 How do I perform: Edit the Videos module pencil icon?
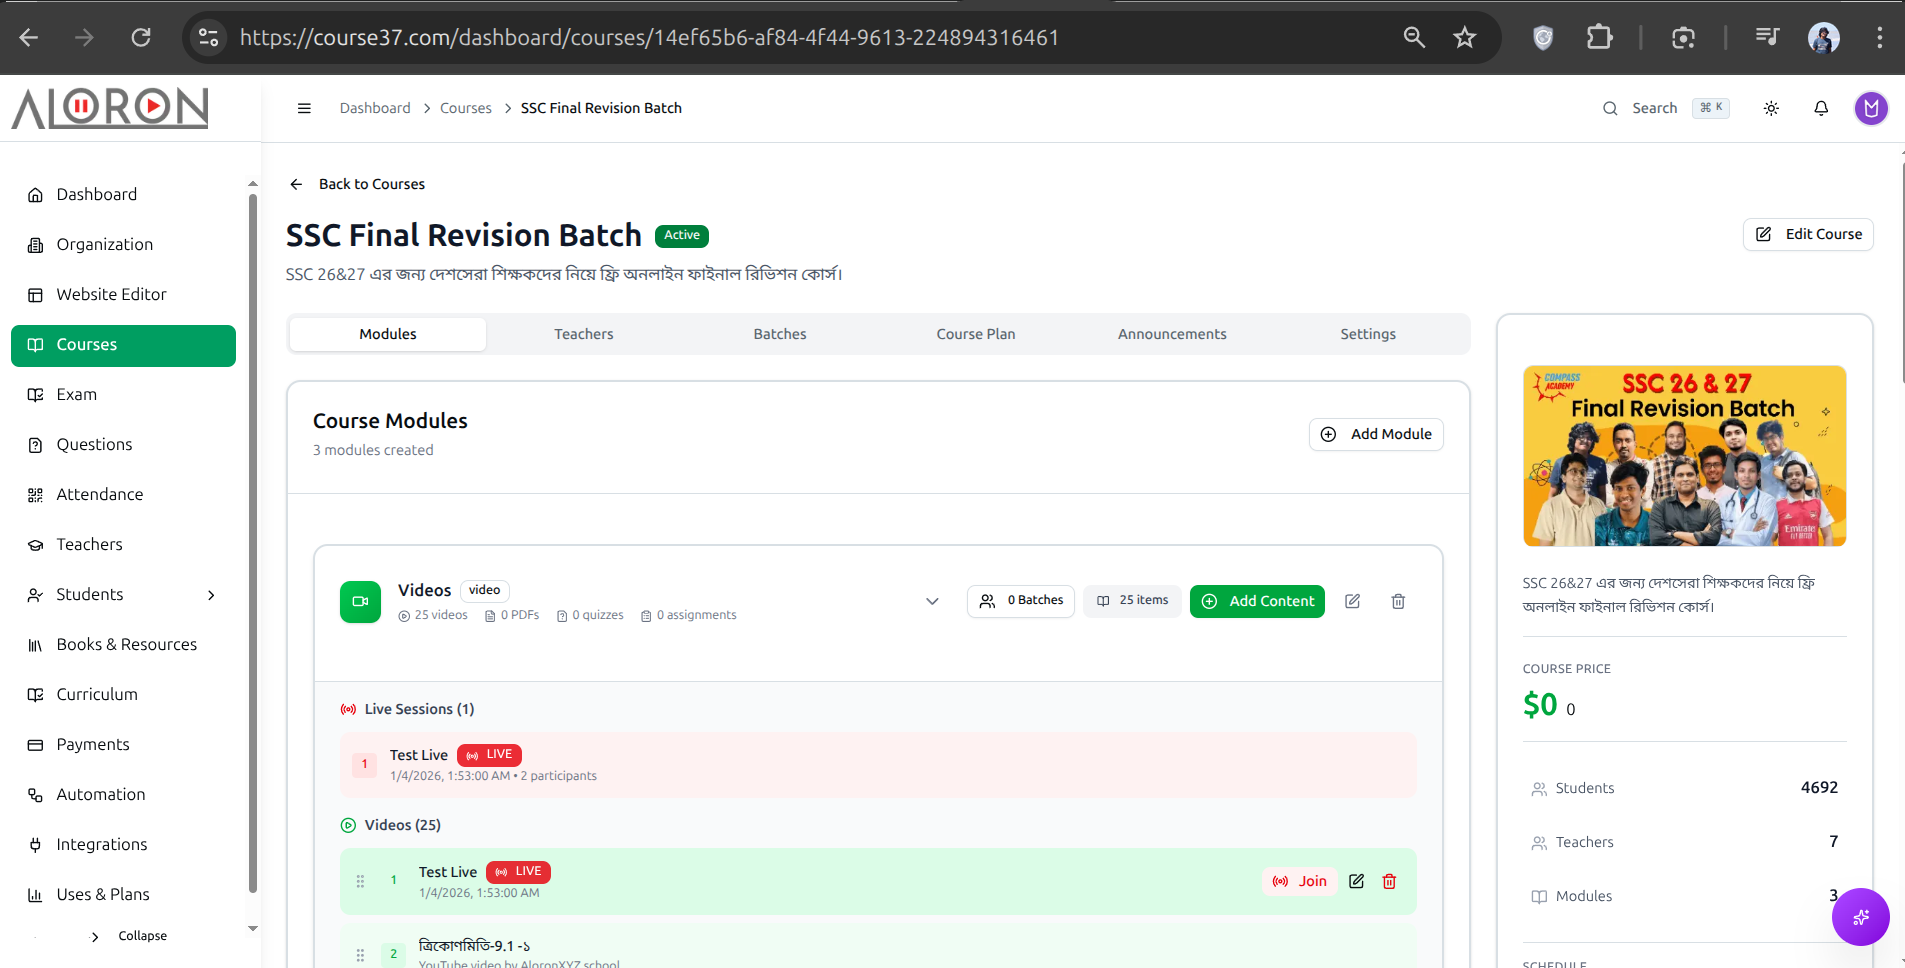tap(1352, 601)
